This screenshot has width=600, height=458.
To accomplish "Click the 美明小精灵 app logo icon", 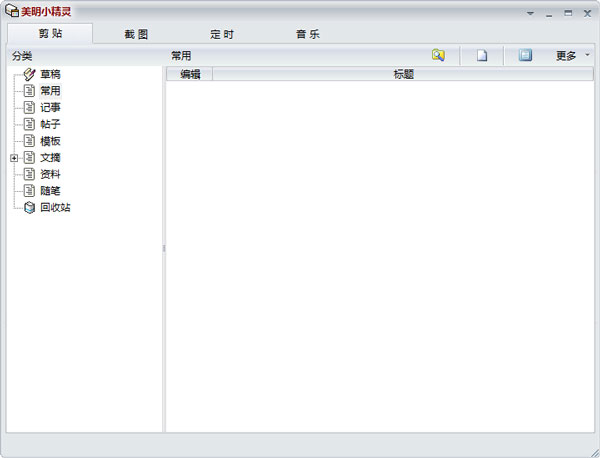I will coord(12,11).
